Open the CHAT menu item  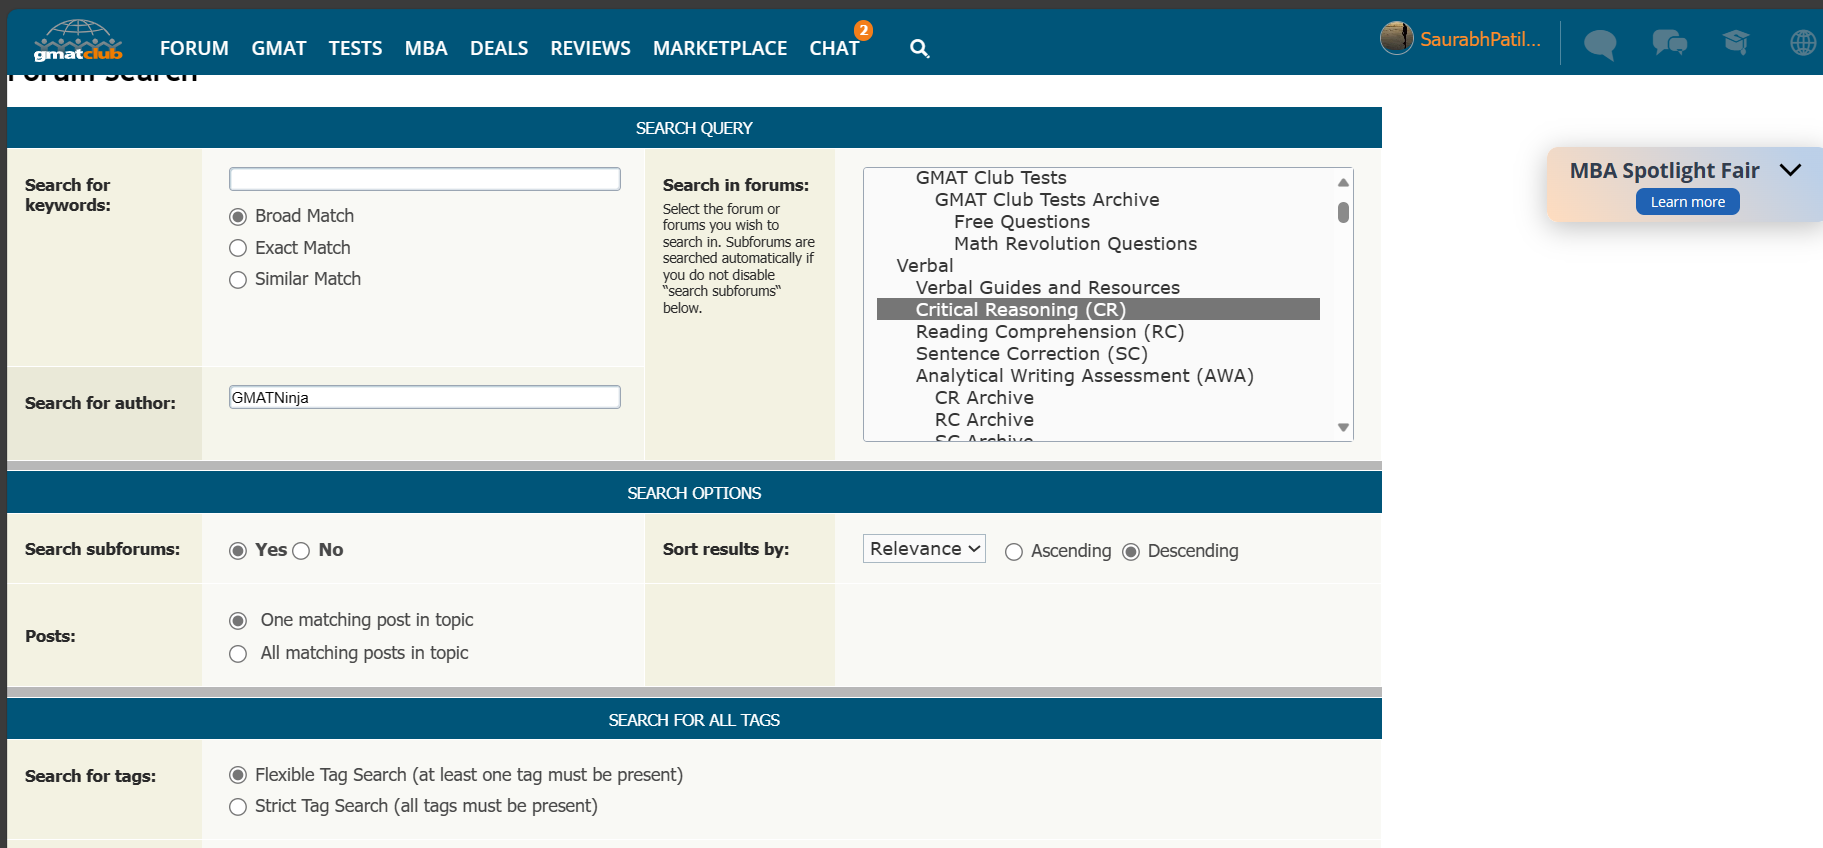click(834, 48)
